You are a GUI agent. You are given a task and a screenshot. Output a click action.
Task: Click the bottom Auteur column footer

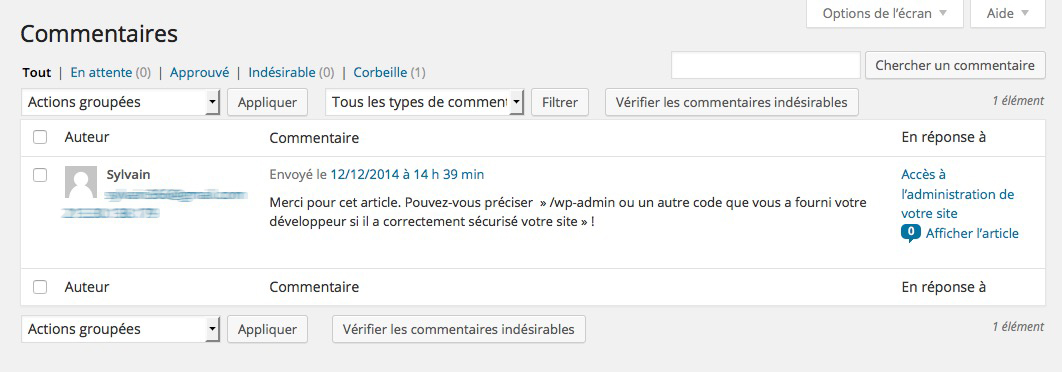point(87,287)
